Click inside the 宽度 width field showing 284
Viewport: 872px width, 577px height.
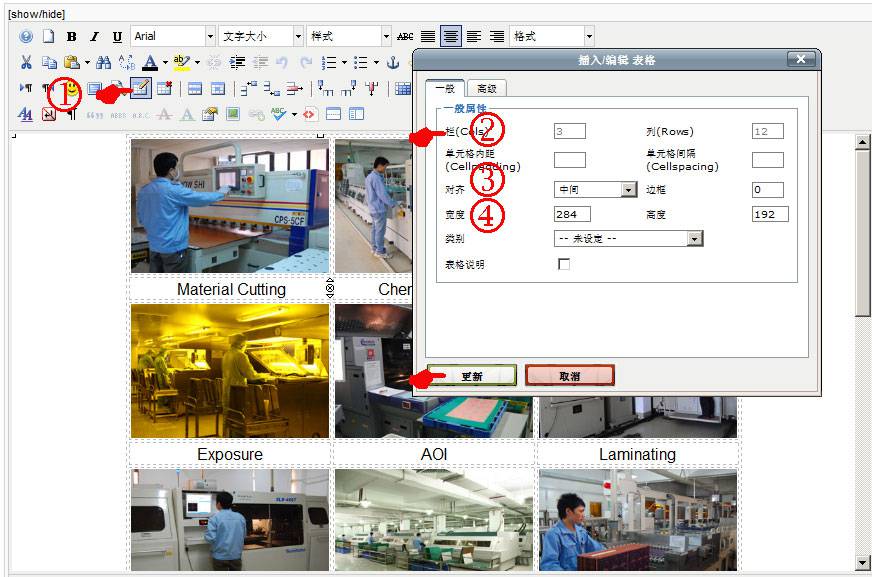tap(574, 214)
